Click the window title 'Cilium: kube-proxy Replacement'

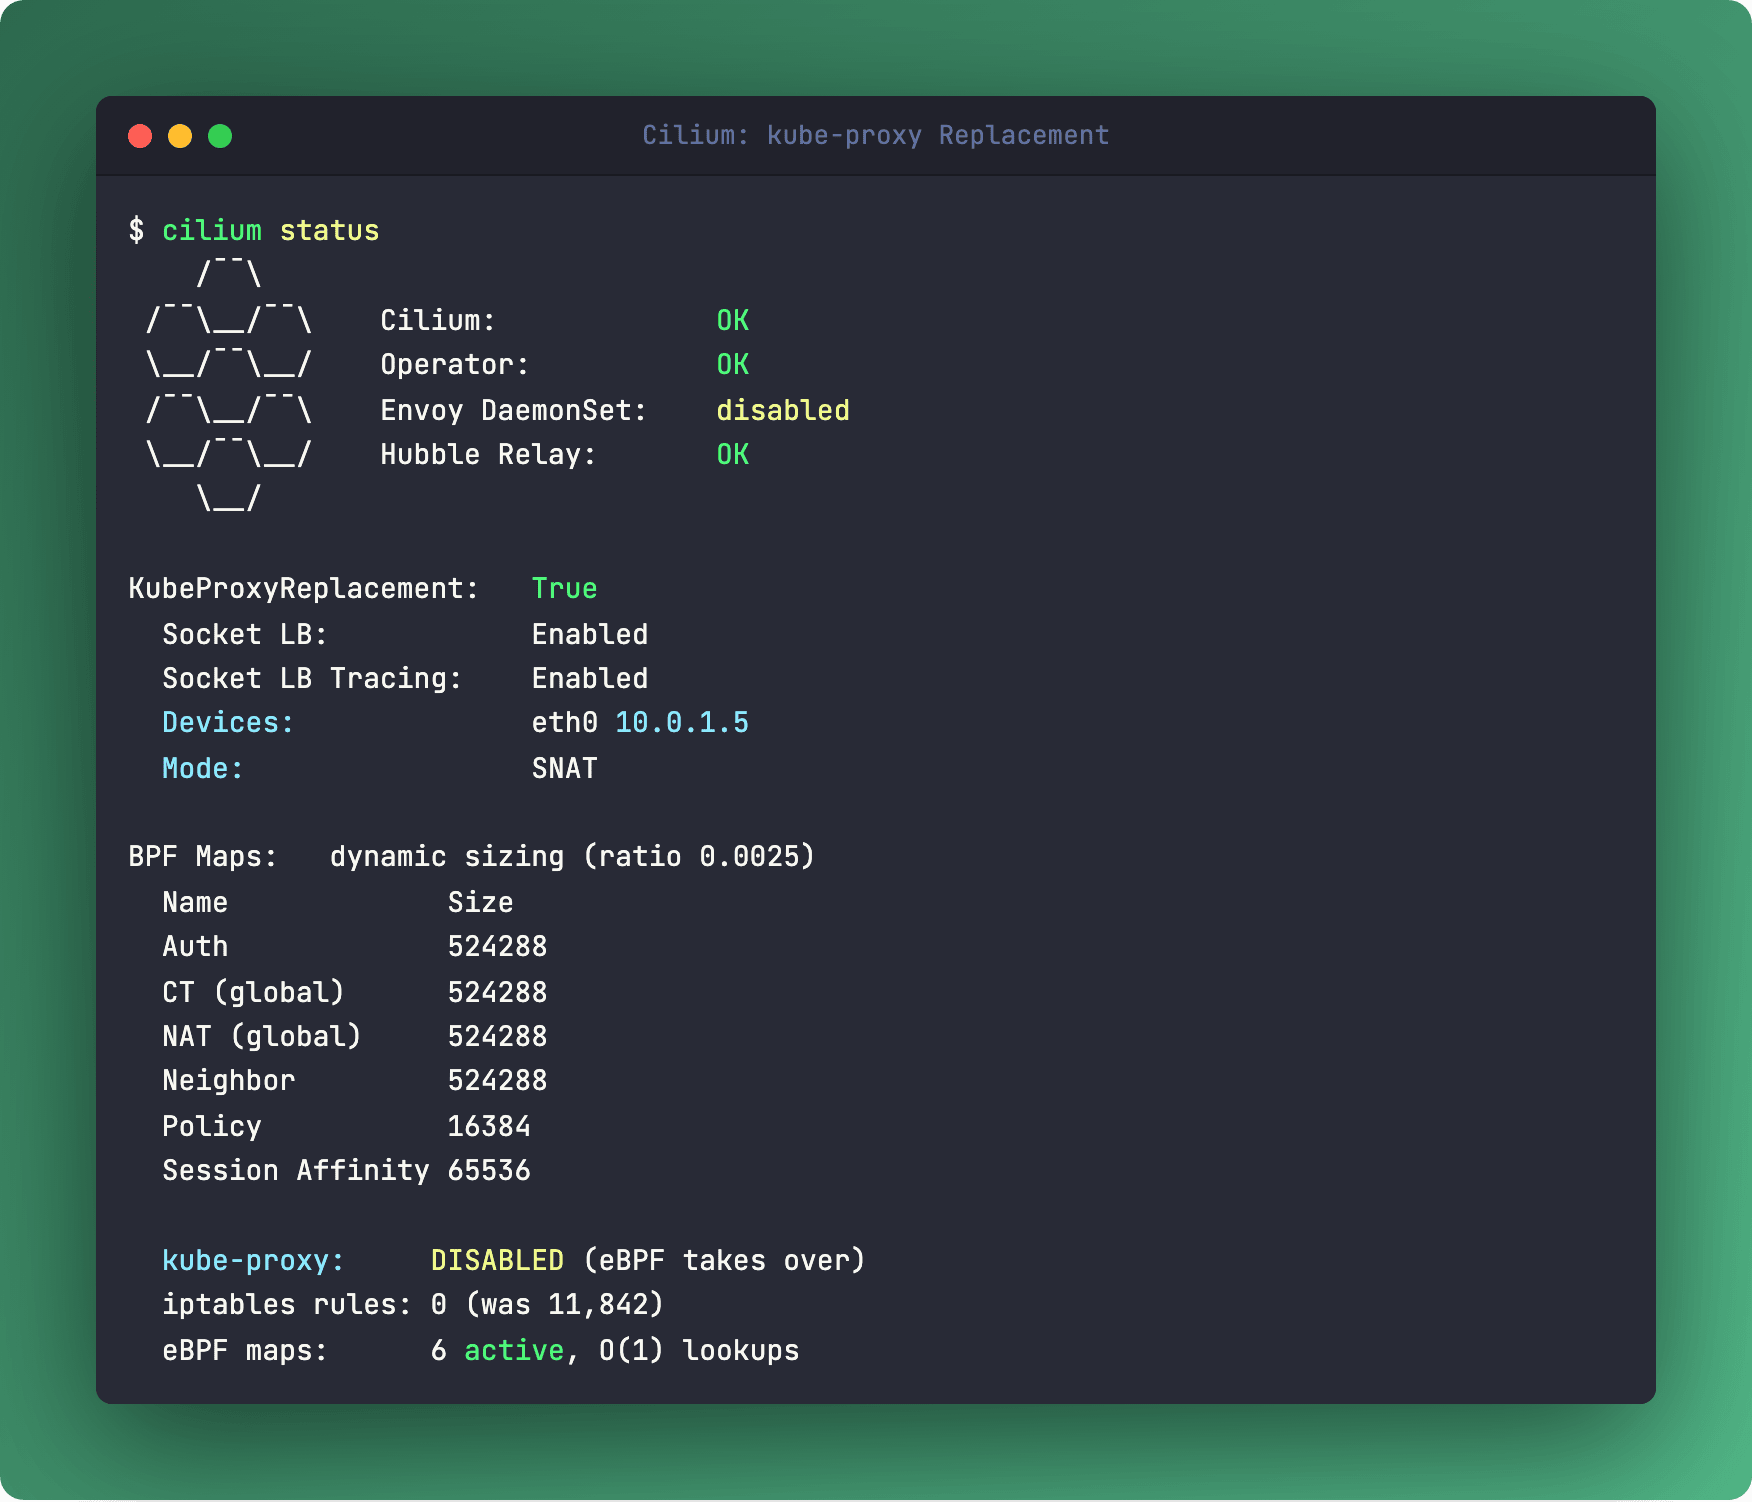click(876, 135)
